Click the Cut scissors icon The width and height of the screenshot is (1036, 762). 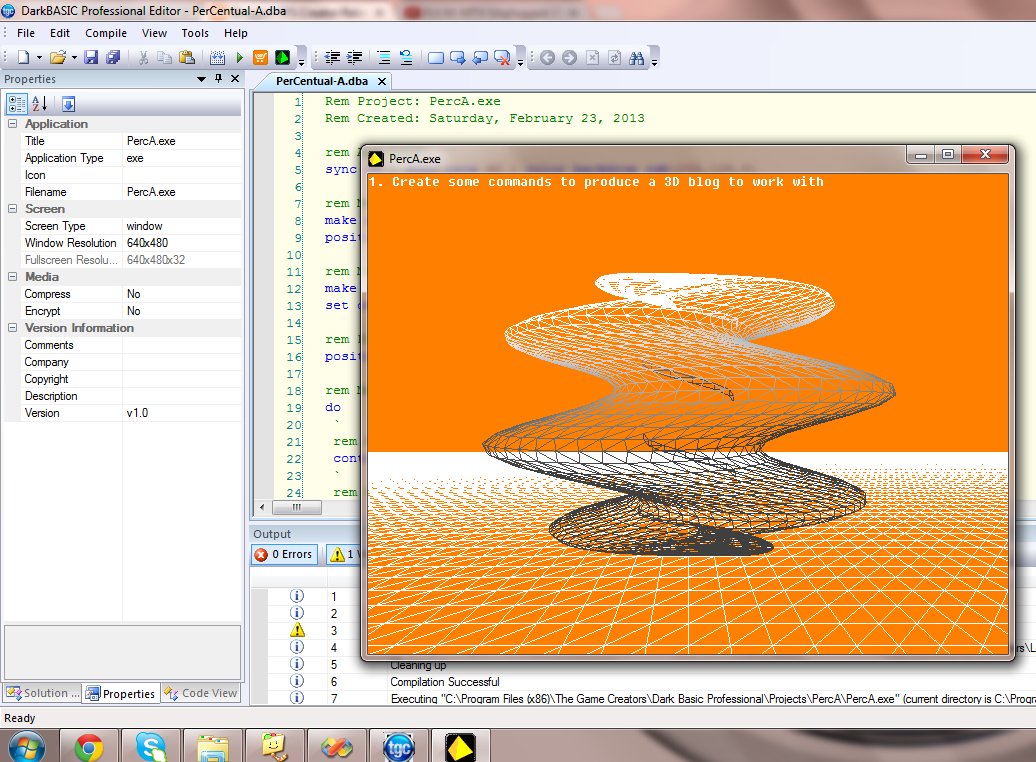[x=143, y=57]
